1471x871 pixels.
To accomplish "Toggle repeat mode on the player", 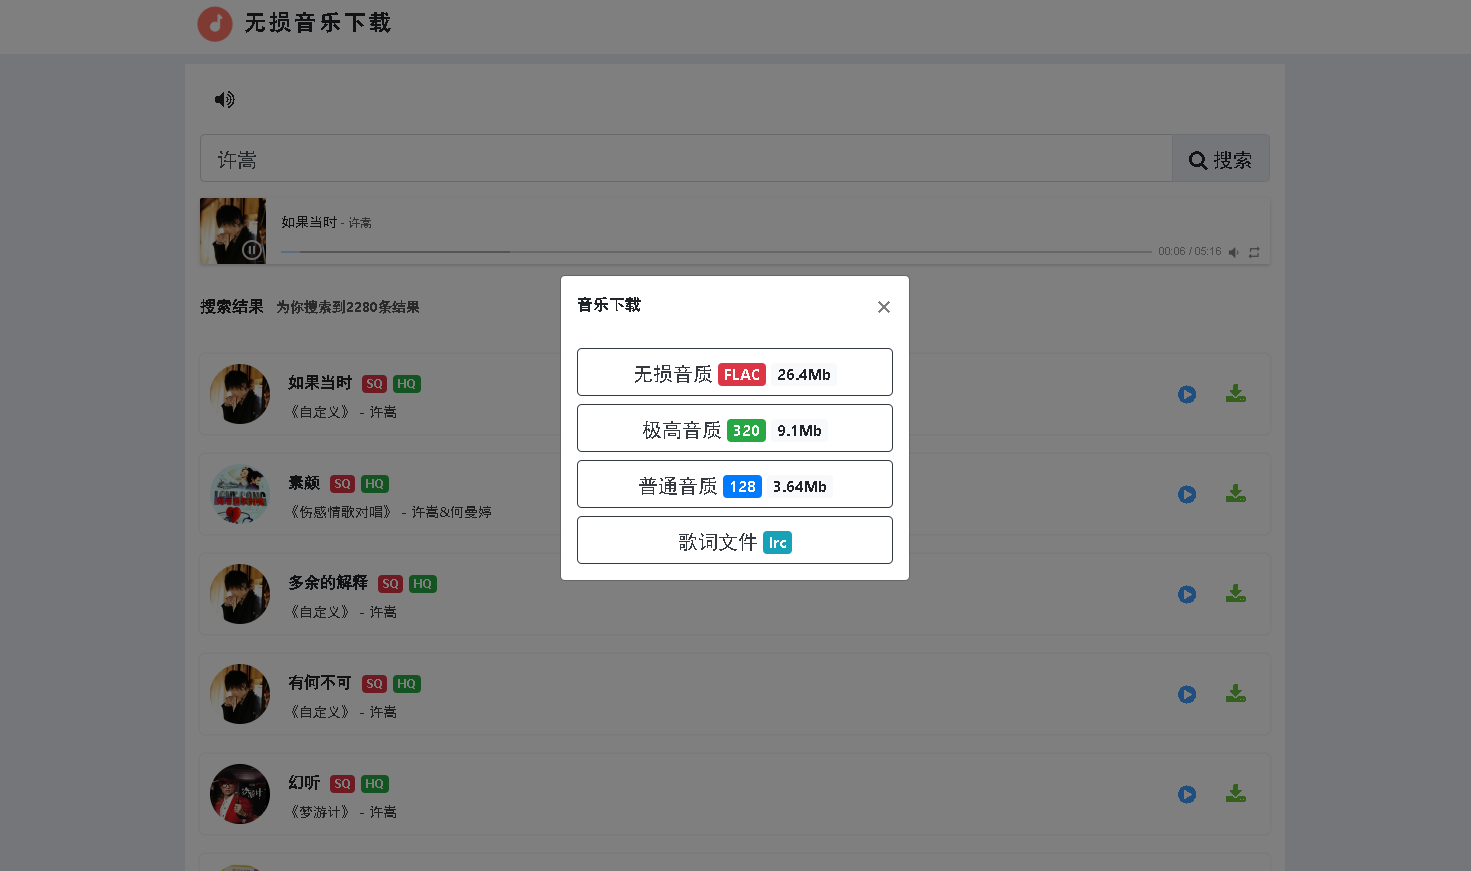I will click(x=1254, y=252).
